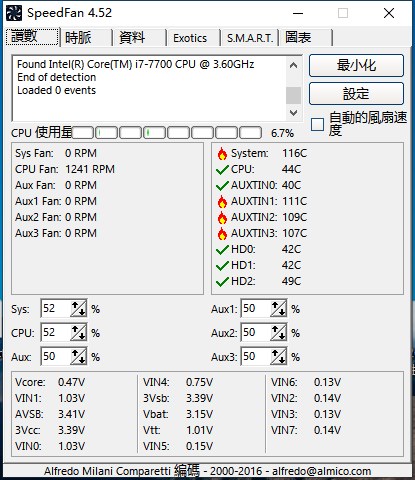Click the checkmark icon next to HD1
Viewport: 415px width, 480px height.
[222, 266]
